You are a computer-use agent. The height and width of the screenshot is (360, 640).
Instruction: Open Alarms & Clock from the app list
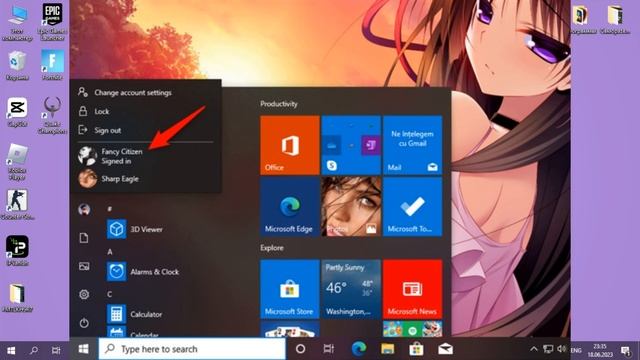pos(143,271)
